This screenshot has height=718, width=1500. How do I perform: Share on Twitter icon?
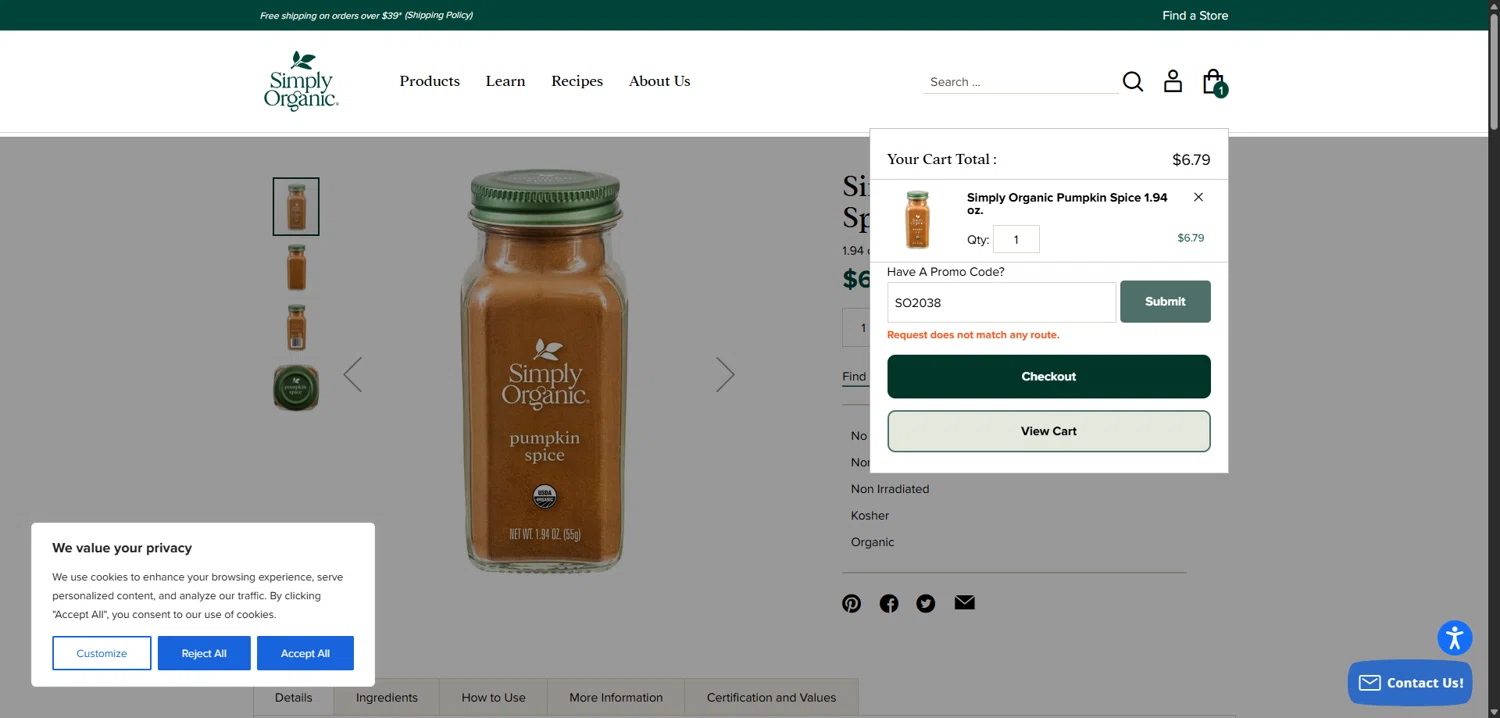(x=926, y=603)
